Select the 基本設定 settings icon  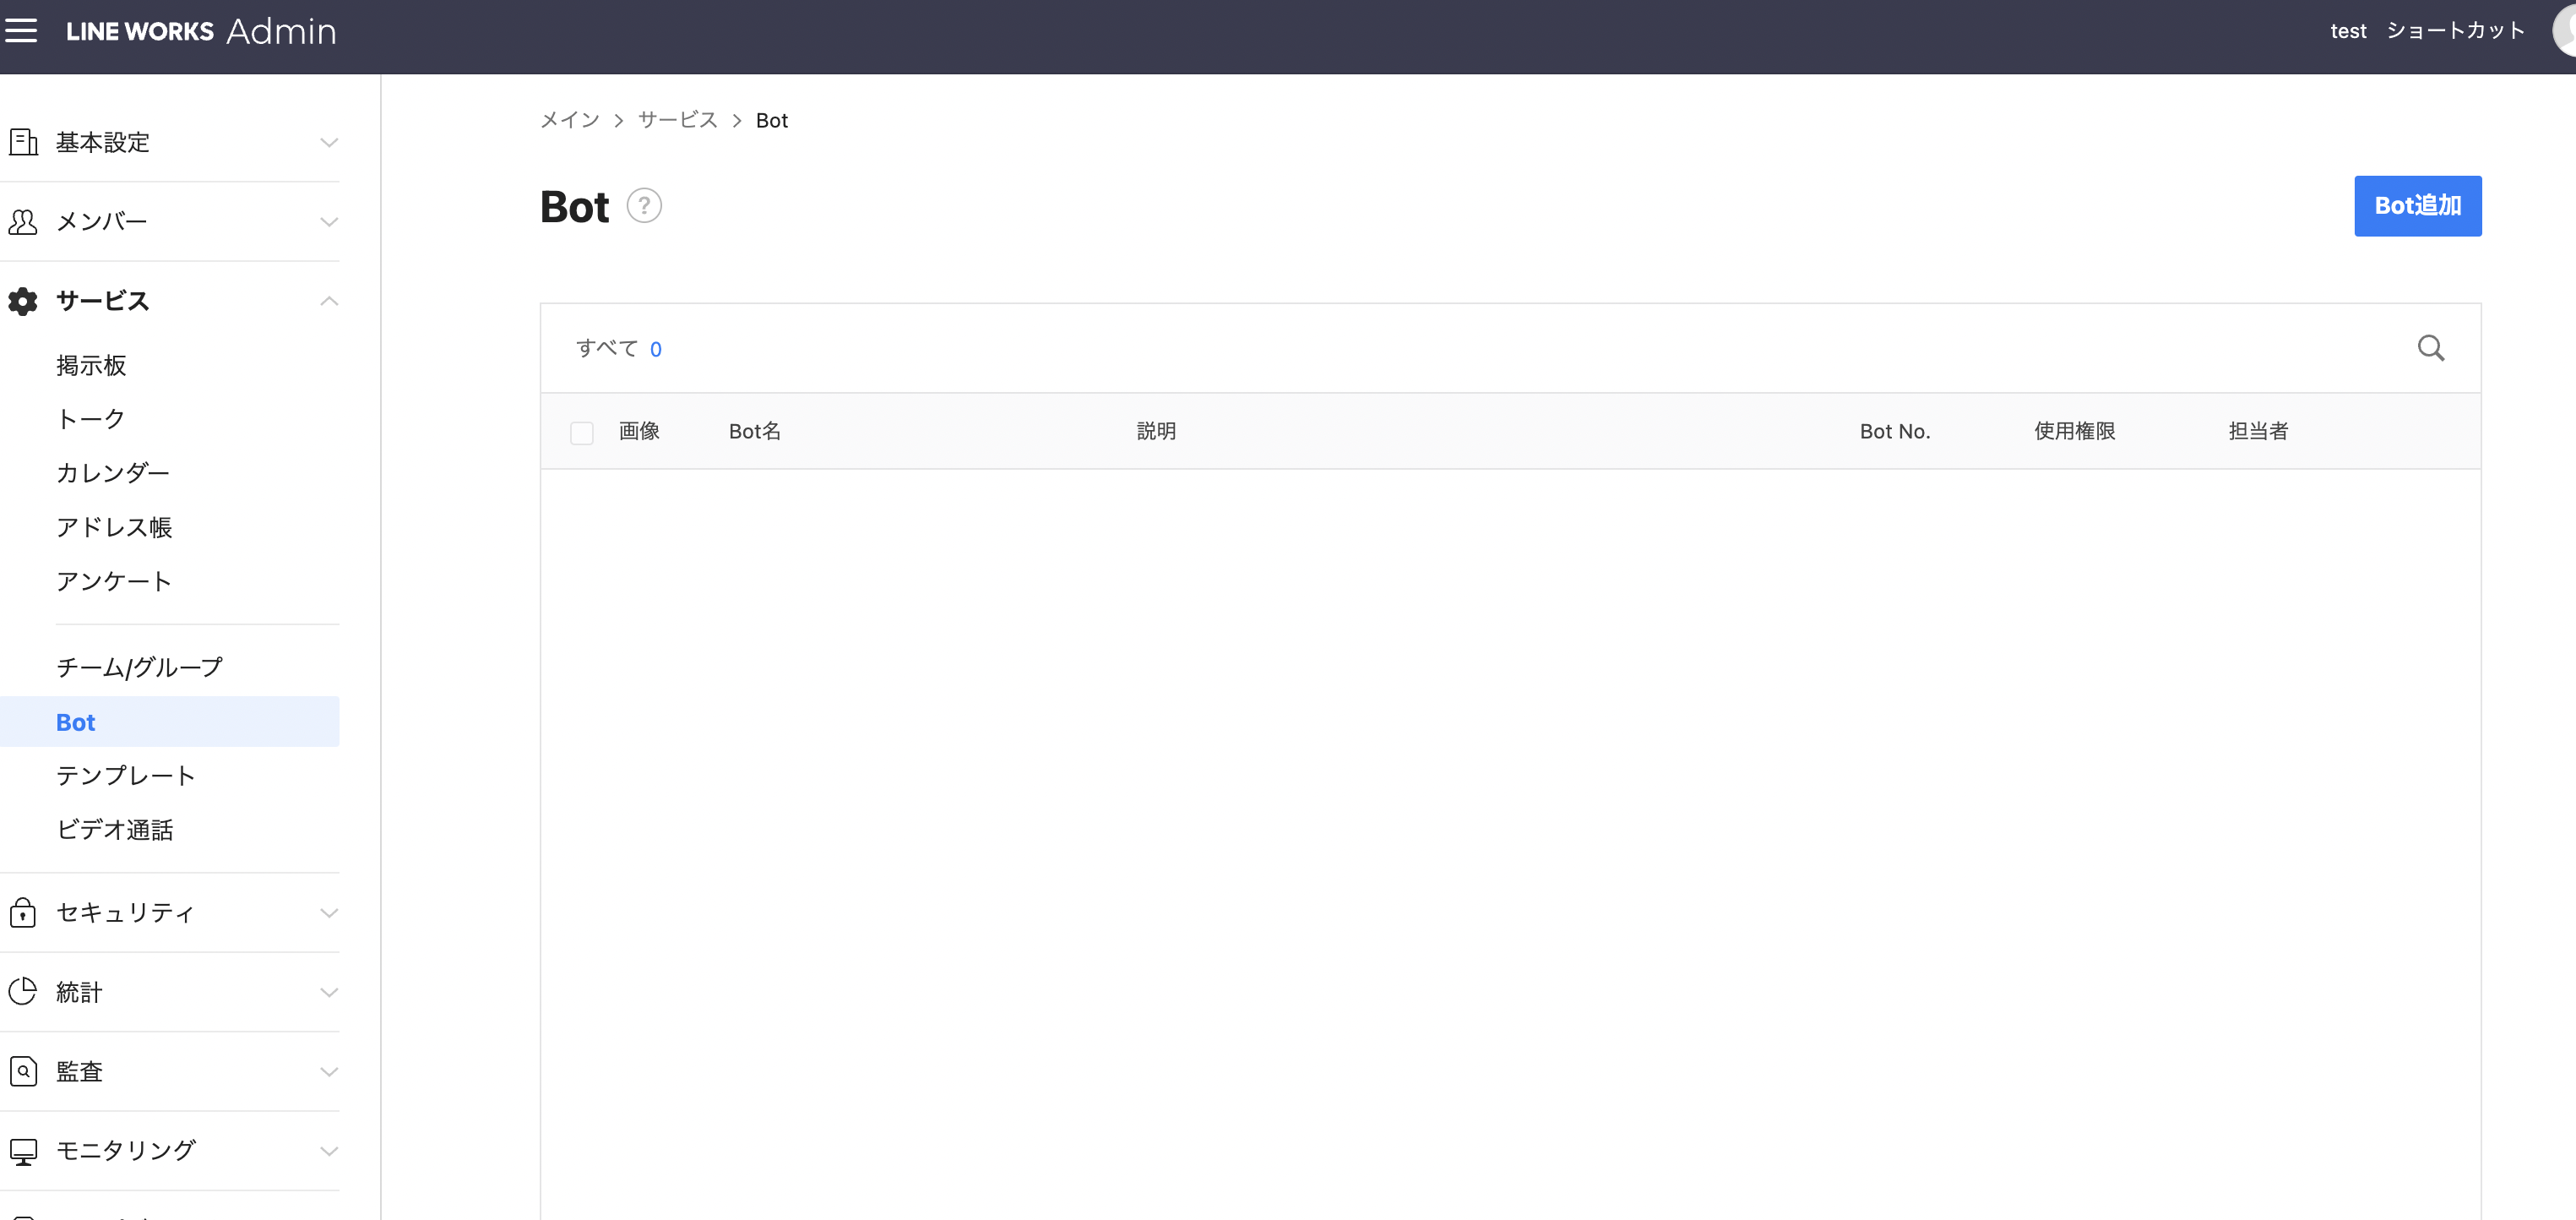pyautogui.click(x=23, y=141)
